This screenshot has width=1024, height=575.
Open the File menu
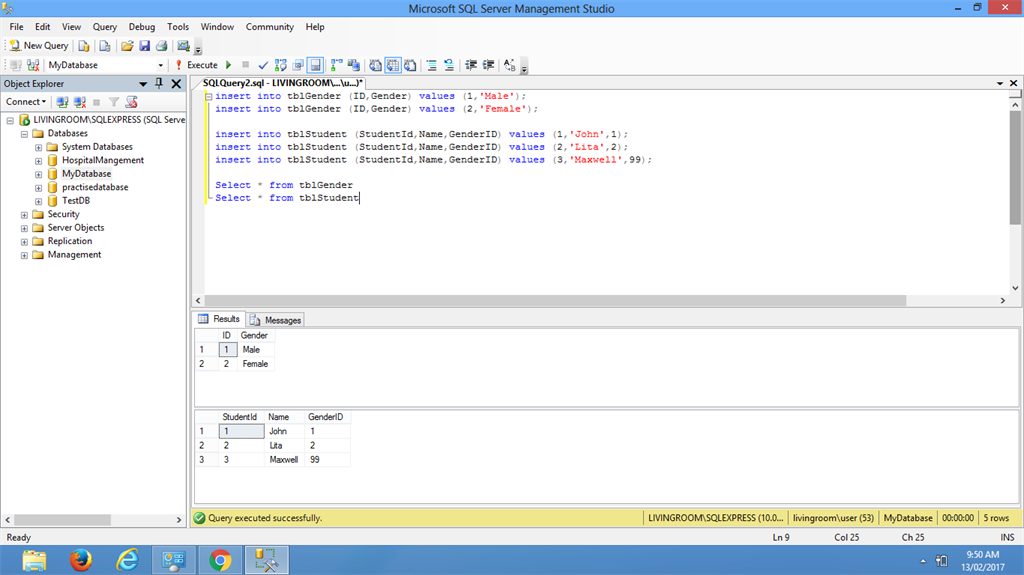point(16,27)
